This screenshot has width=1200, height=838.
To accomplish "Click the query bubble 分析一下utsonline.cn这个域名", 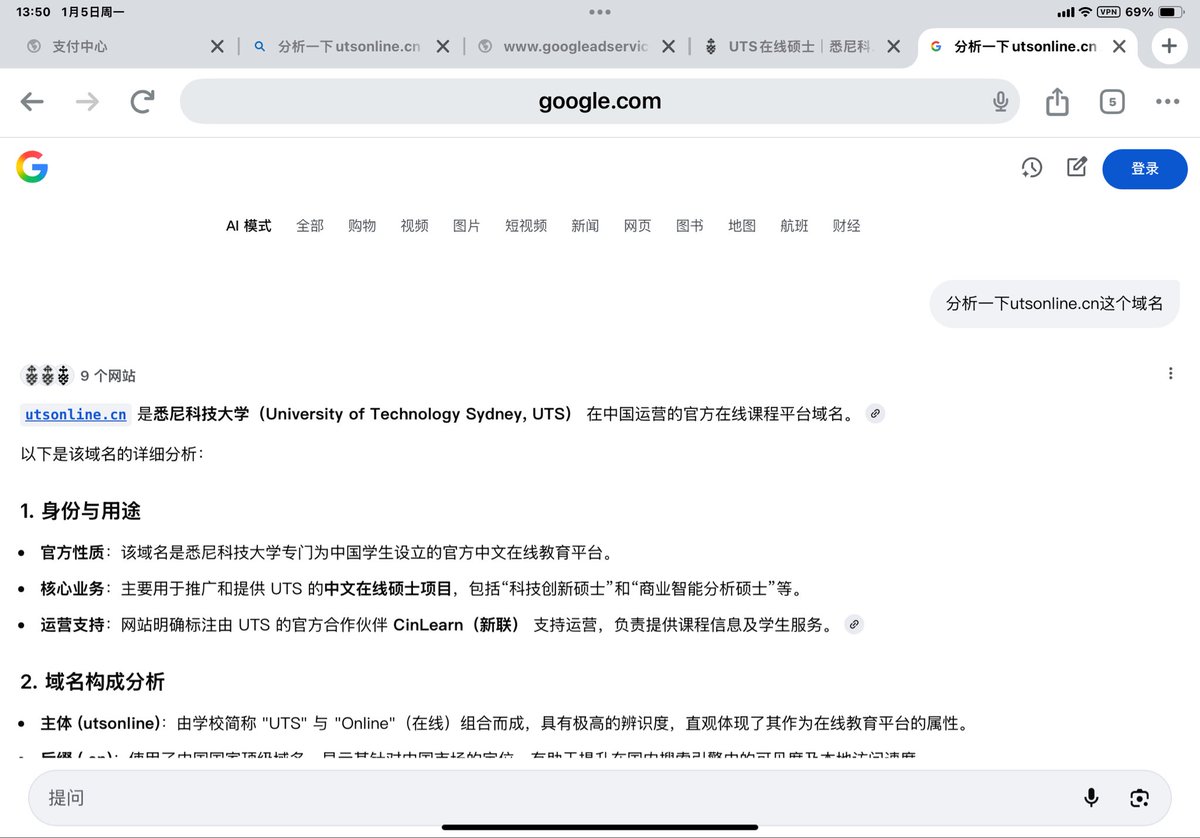I will click(x=1054, y=304).
